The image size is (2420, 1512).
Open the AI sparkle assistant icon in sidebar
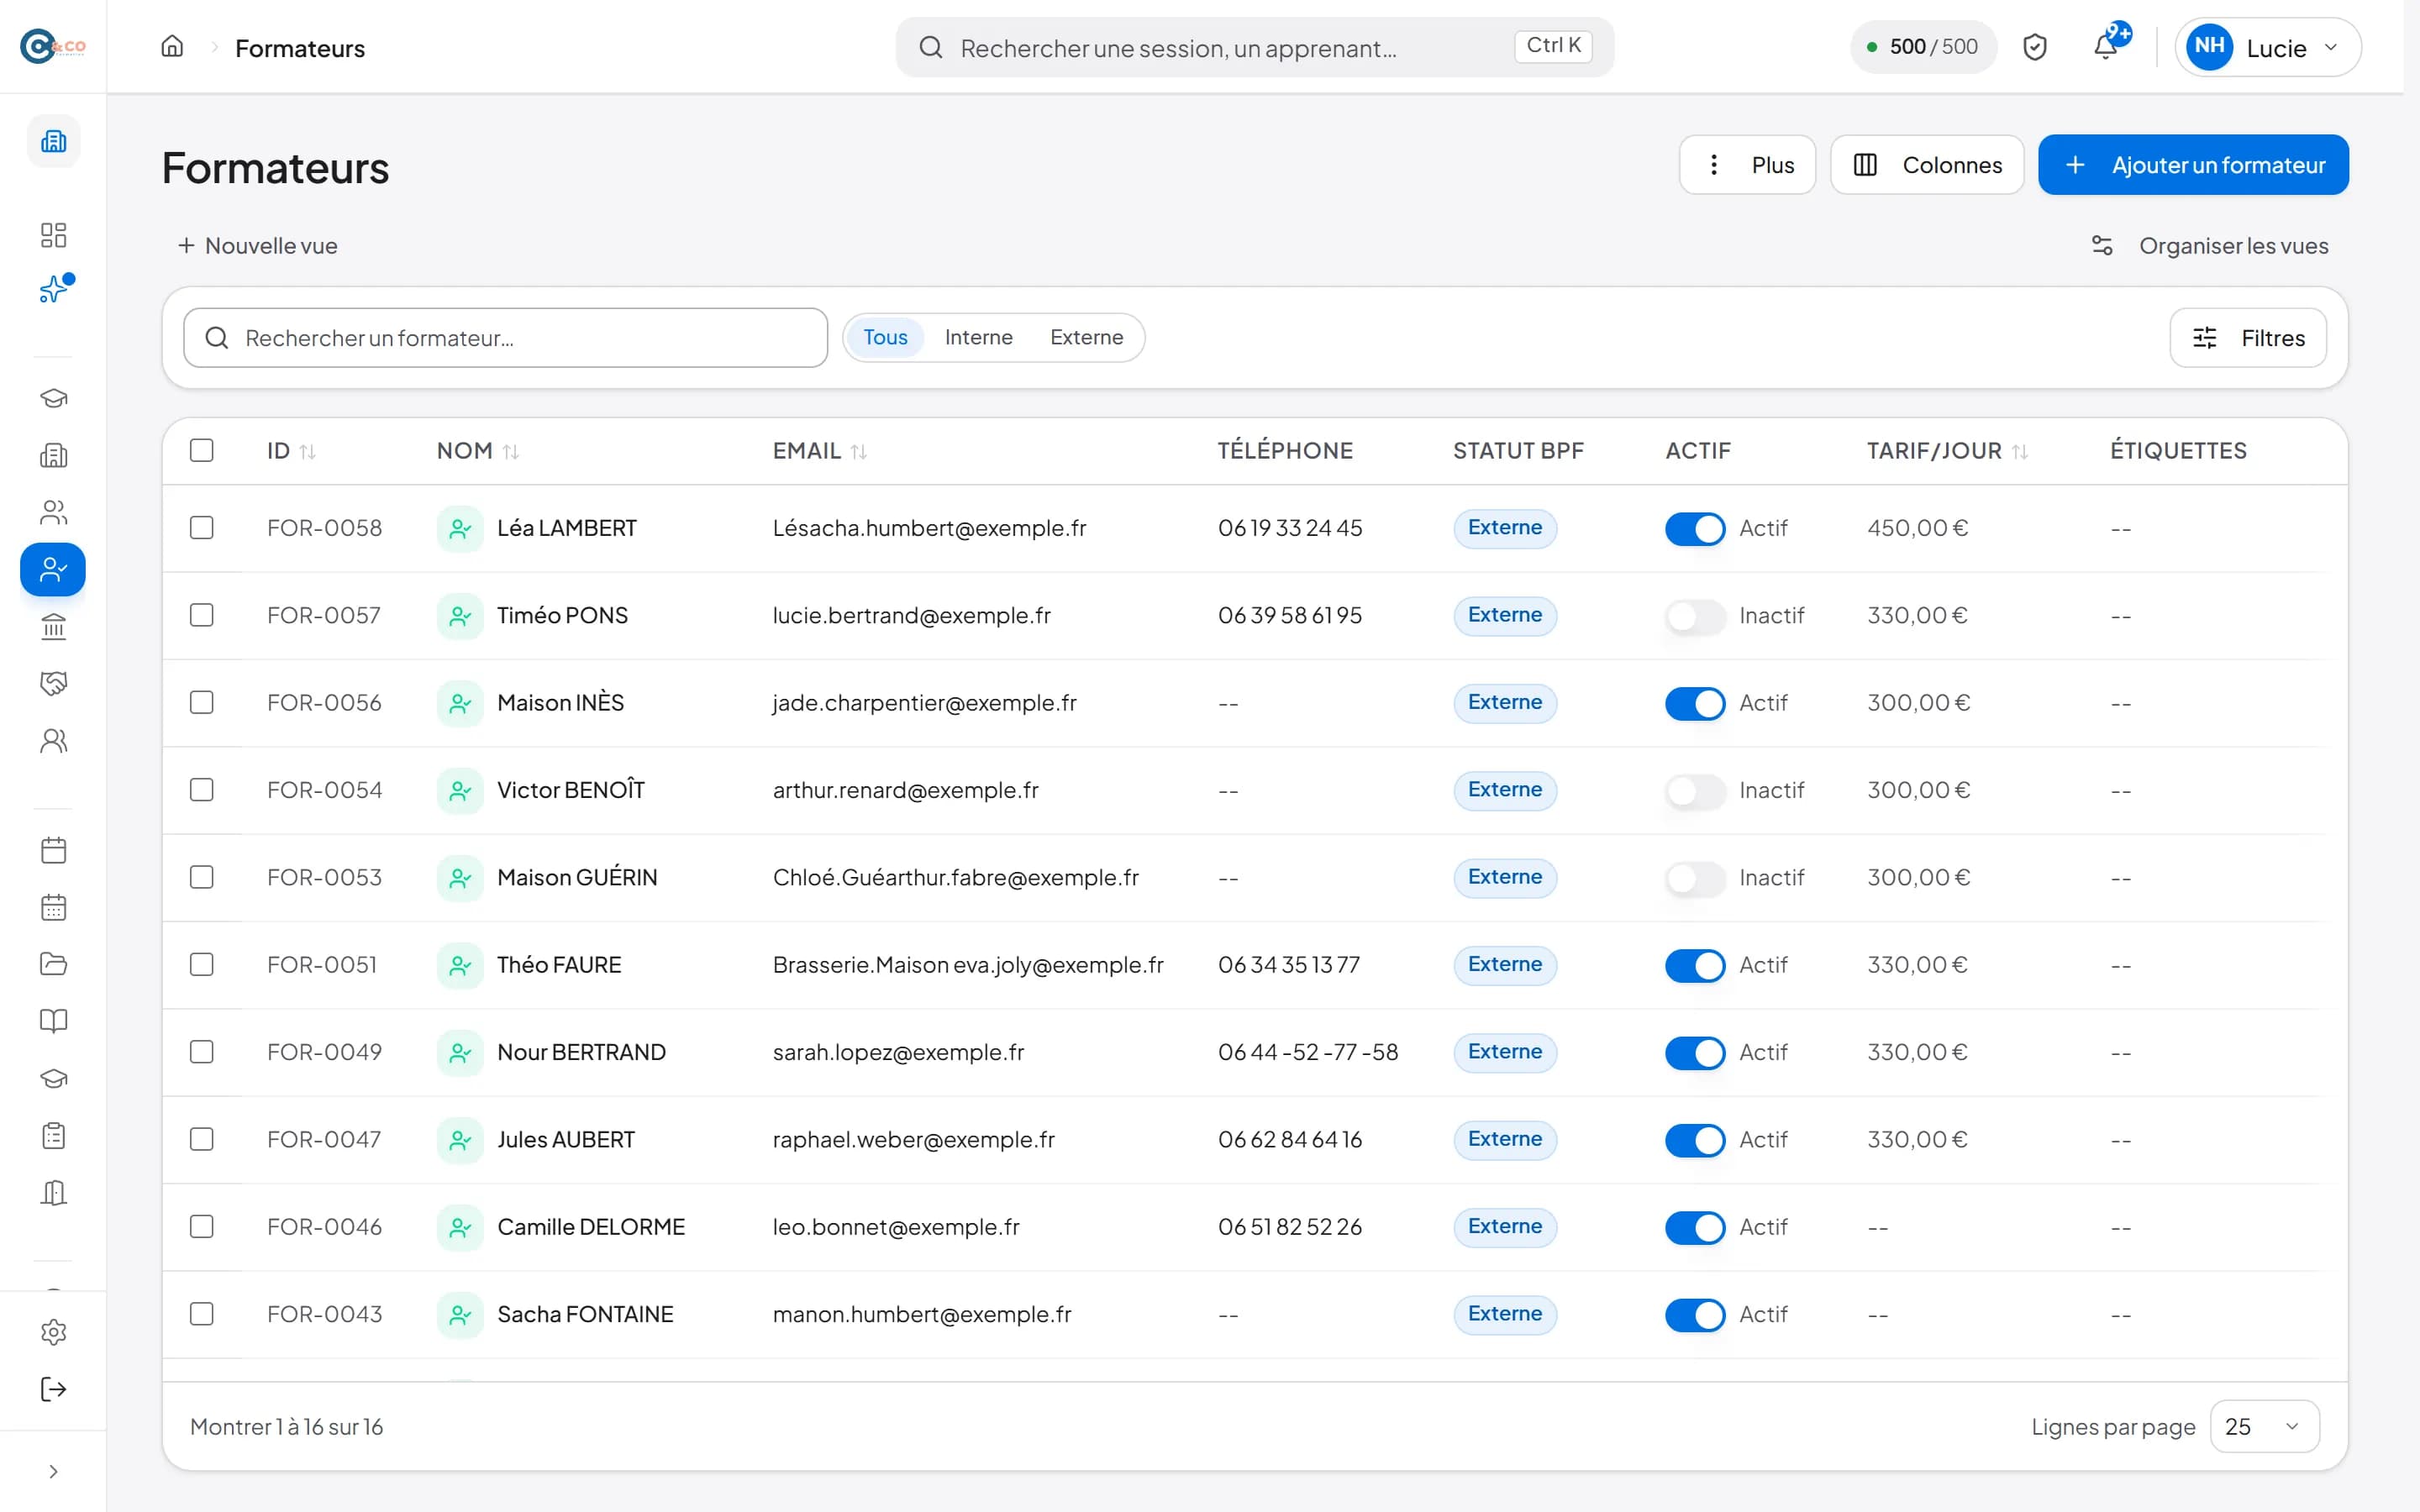click(53, 290)
